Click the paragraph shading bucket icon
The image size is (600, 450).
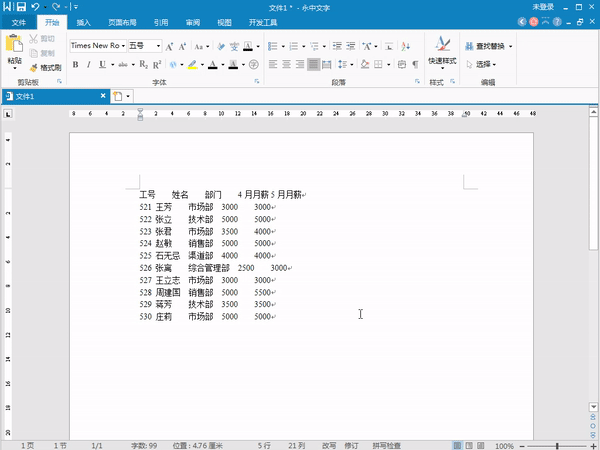(365, 64)
